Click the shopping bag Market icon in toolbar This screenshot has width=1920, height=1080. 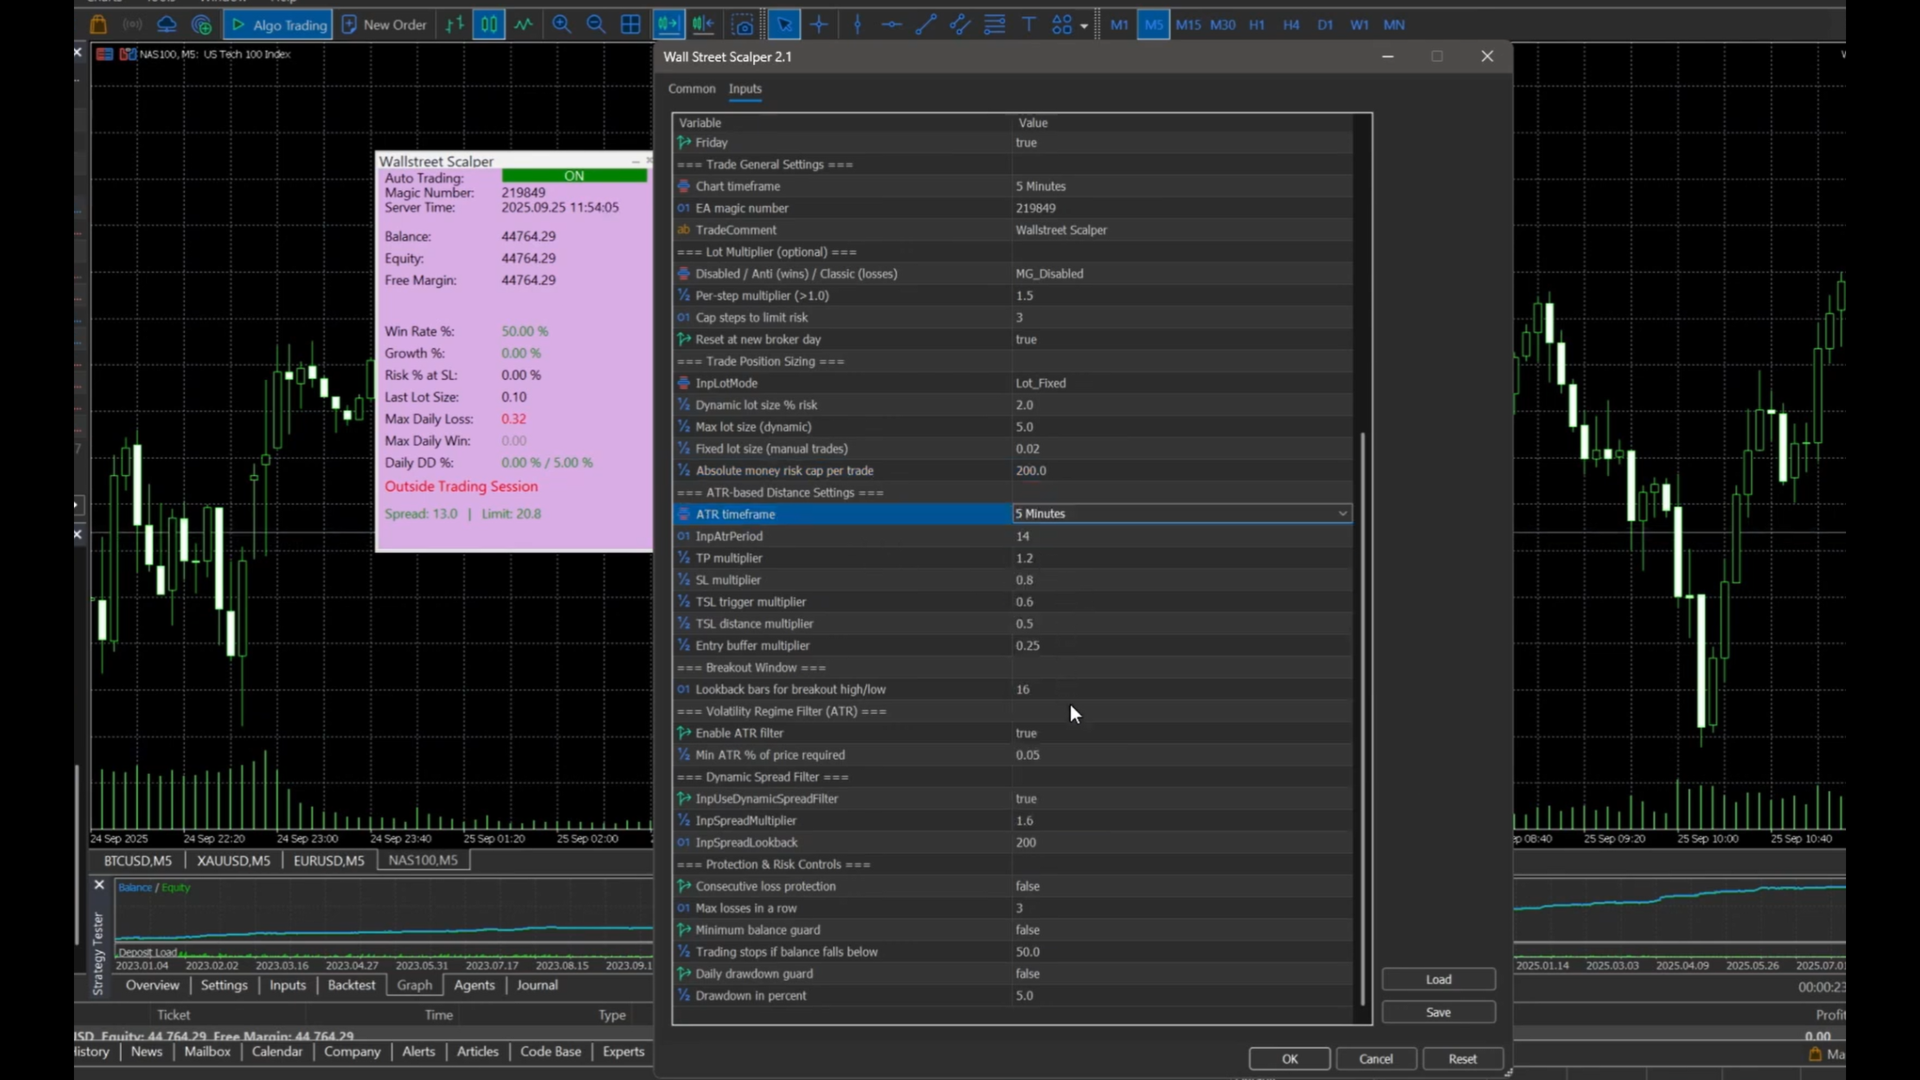(98, 25)
